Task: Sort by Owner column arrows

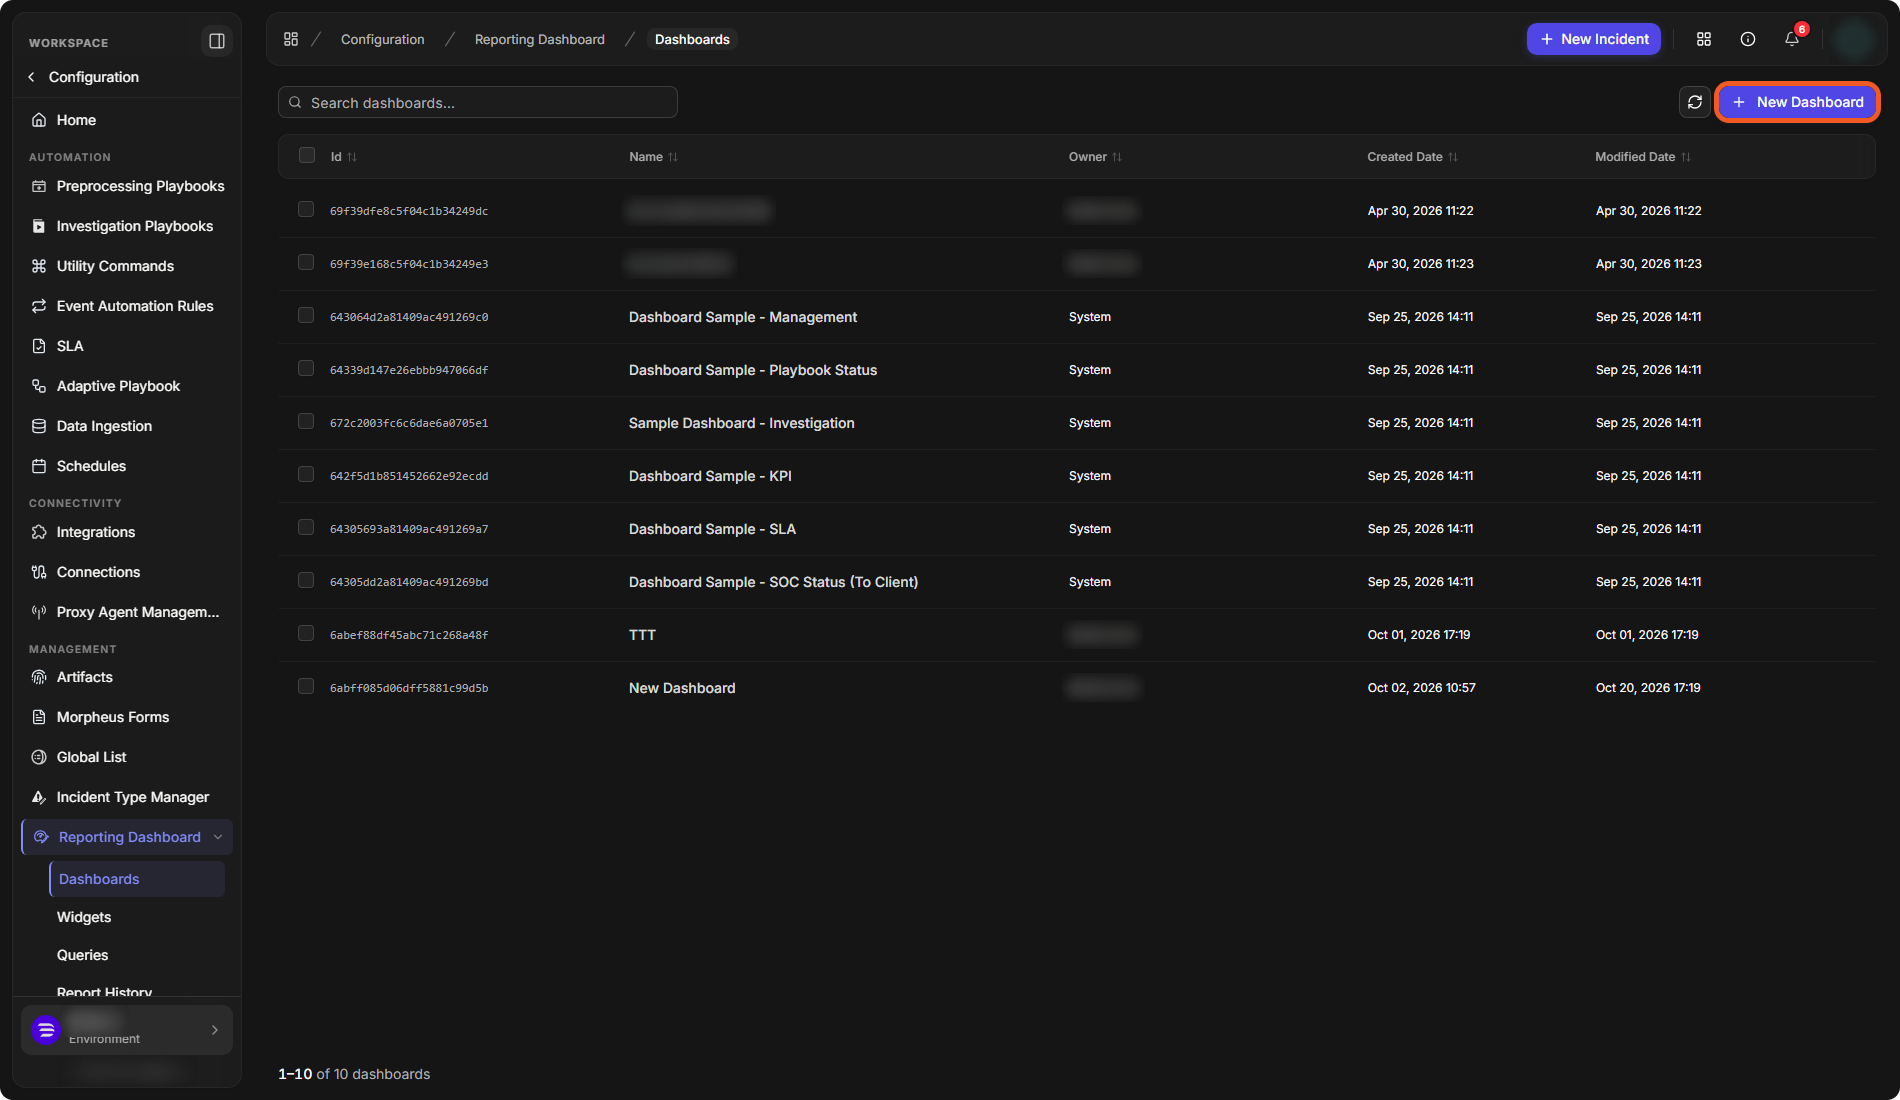Action: click(1117, 157)
